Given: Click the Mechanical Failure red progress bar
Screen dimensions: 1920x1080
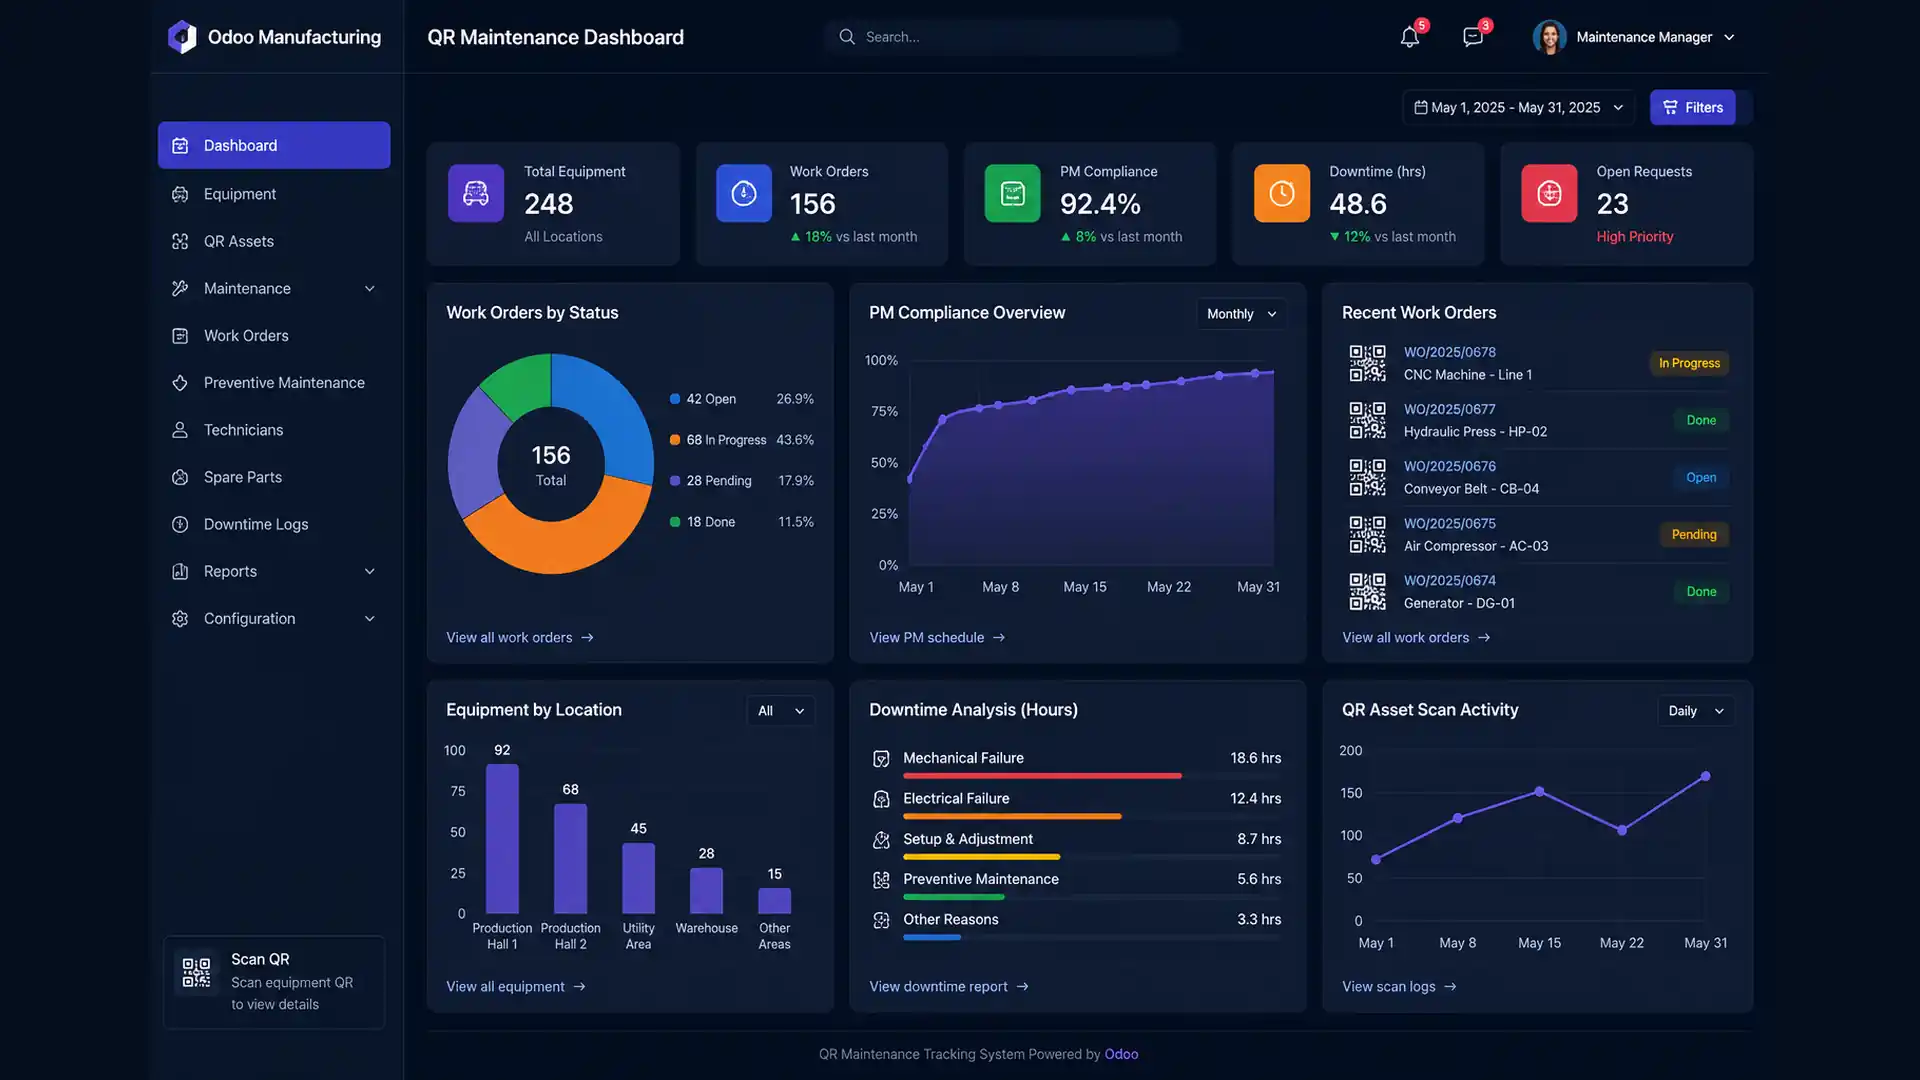Looking at the screenshot, I should [1042, 776].
